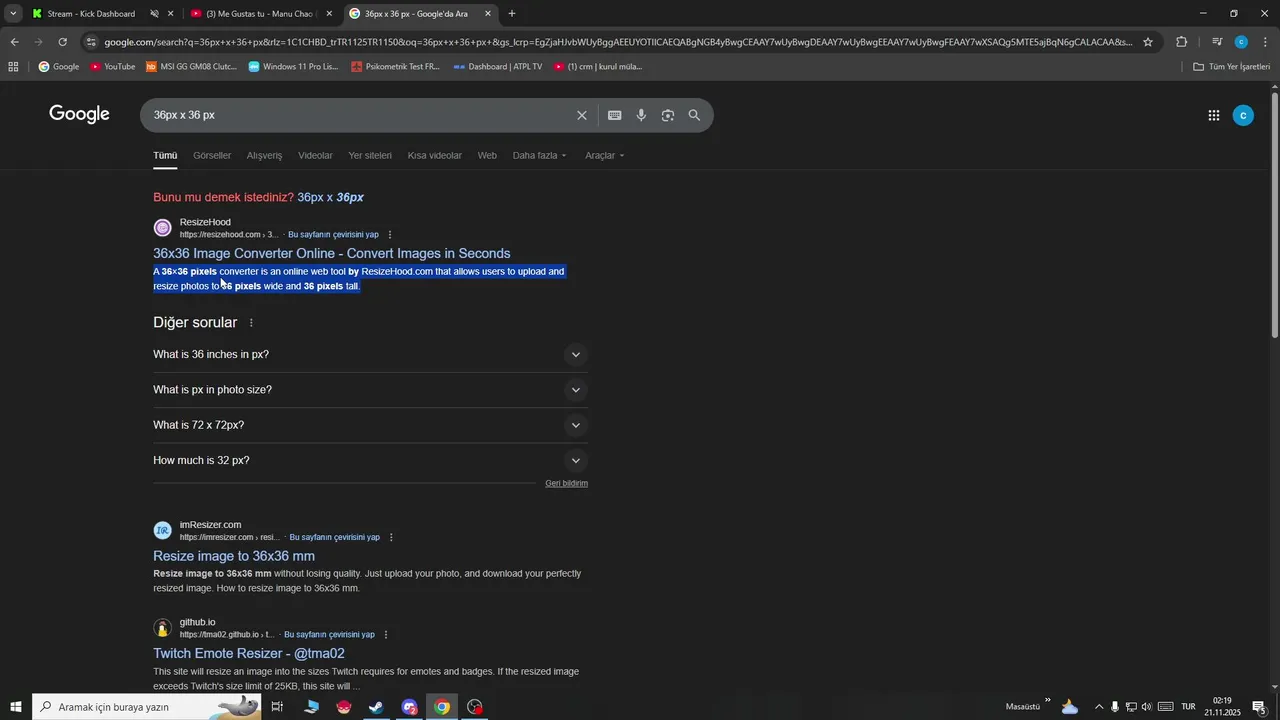This screenshot has height=720, width=1280.
Task: Open Steam from the taskbar
Action: [x=376, y=707]
